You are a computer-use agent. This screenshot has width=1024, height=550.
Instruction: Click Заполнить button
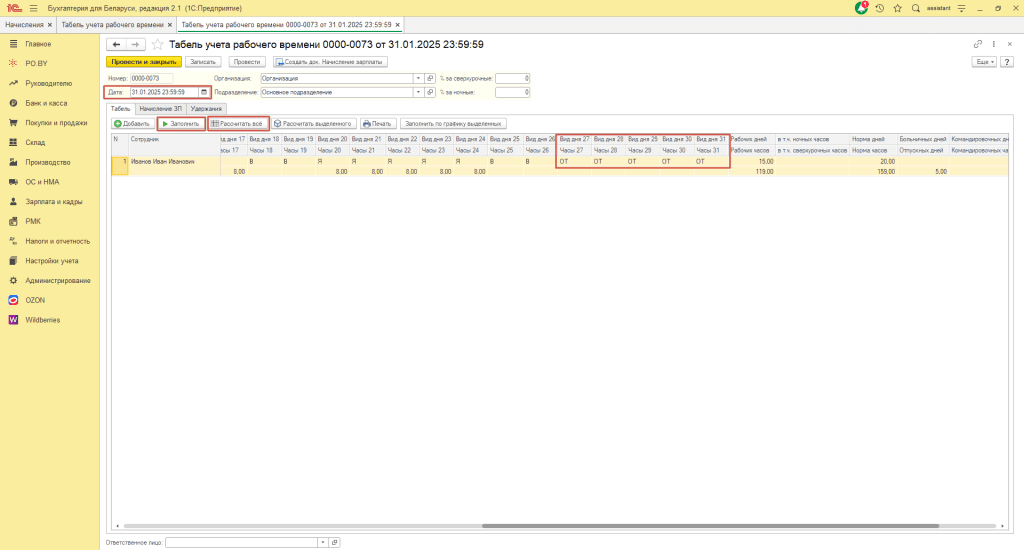(181, 123)
